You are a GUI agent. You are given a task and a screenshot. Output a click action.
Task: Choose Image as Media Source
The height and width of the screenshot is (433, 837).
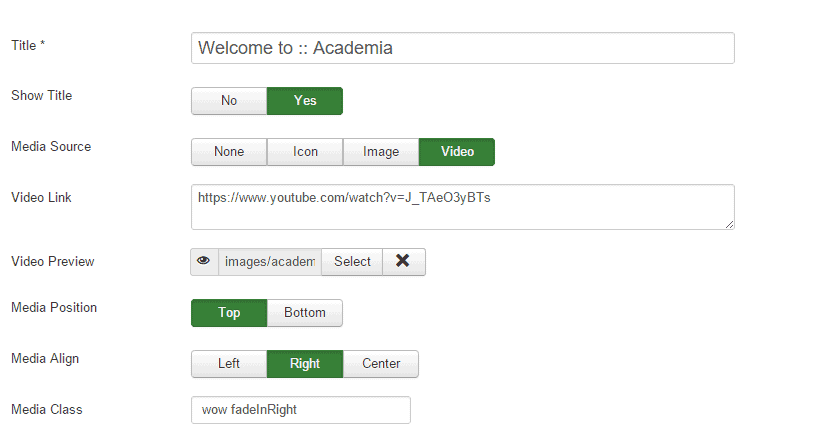pos(381,152)
